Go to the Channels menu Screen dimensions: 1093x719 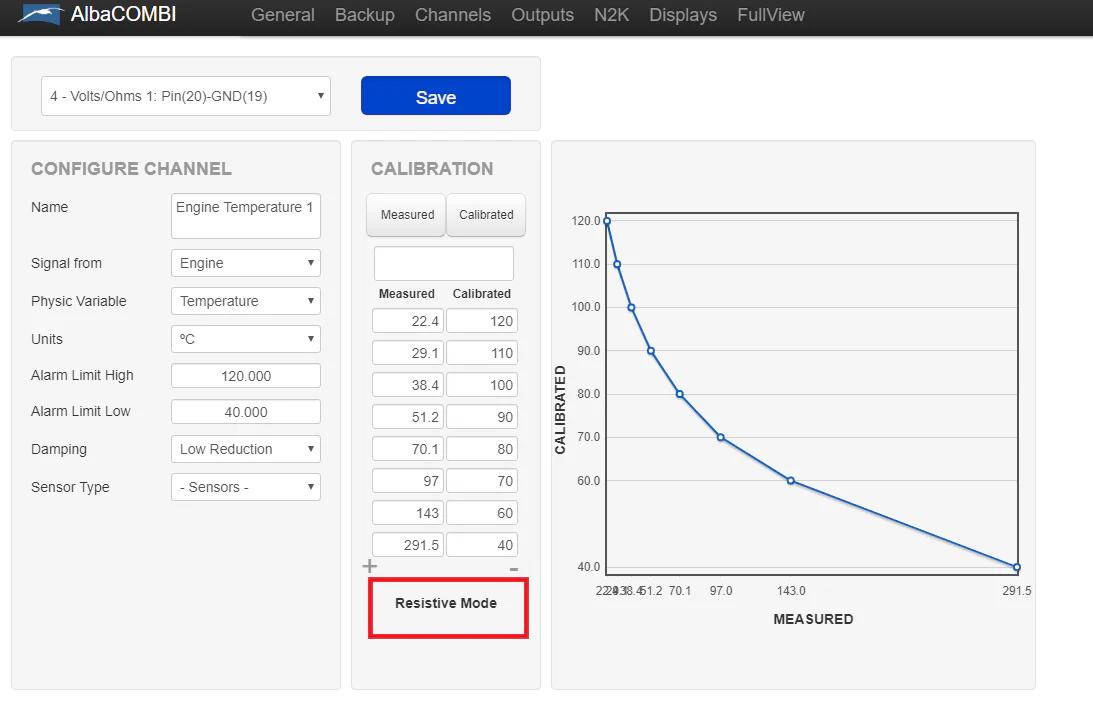point(453,15)
